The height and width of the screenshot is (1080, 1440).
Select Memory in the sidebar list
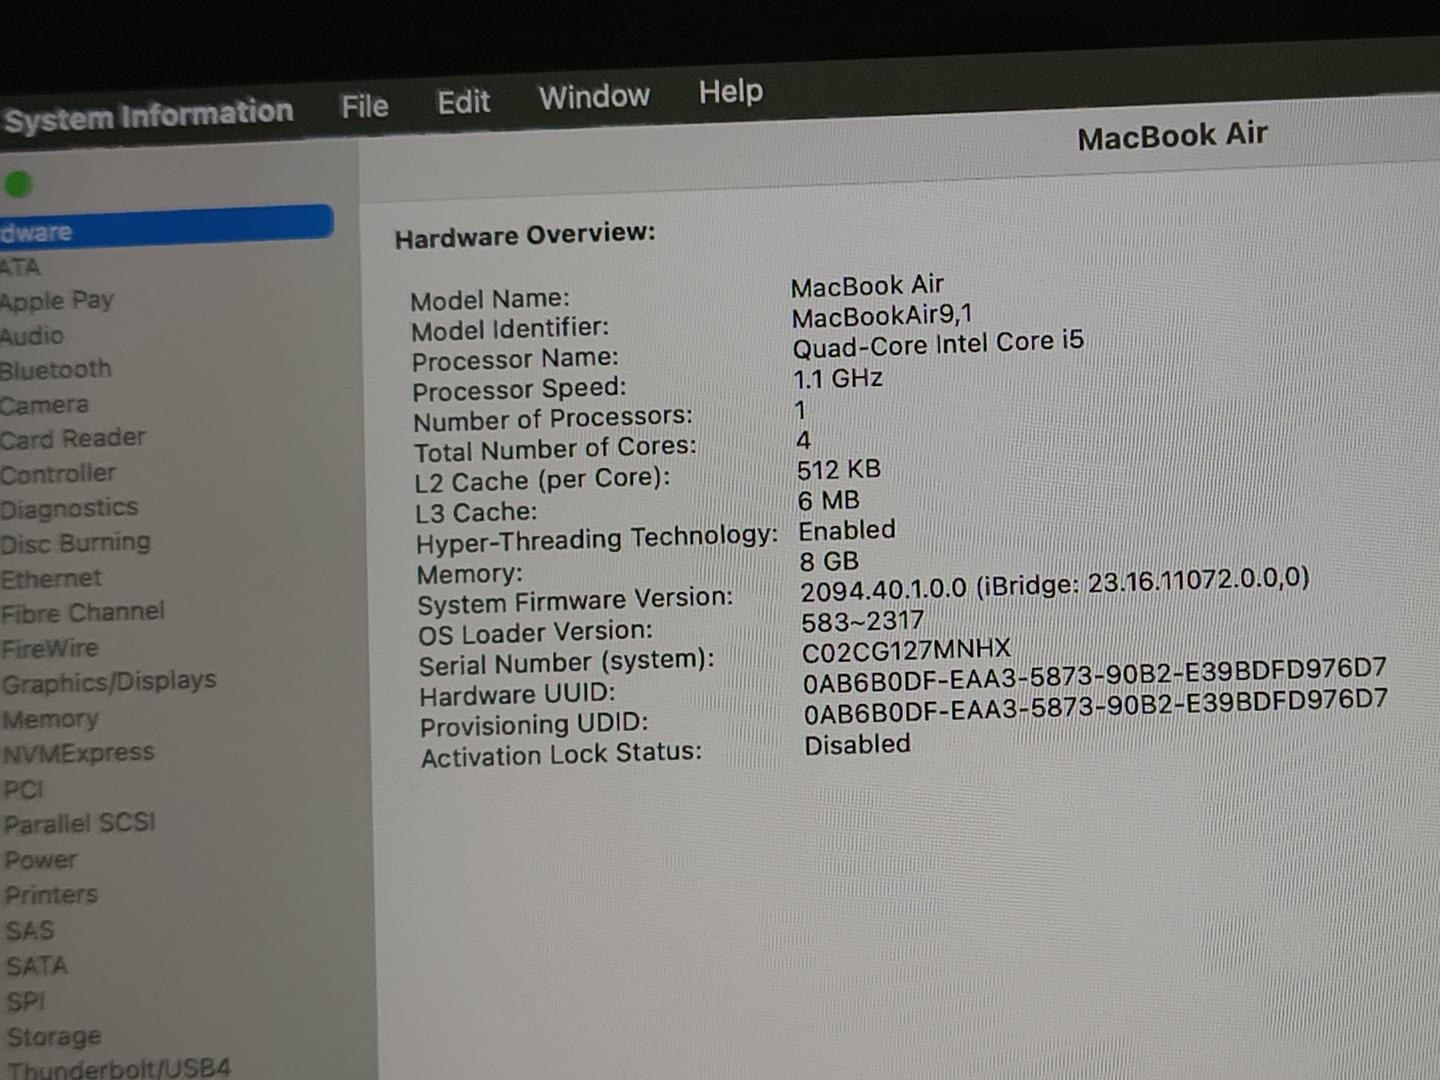pos(51,718)
